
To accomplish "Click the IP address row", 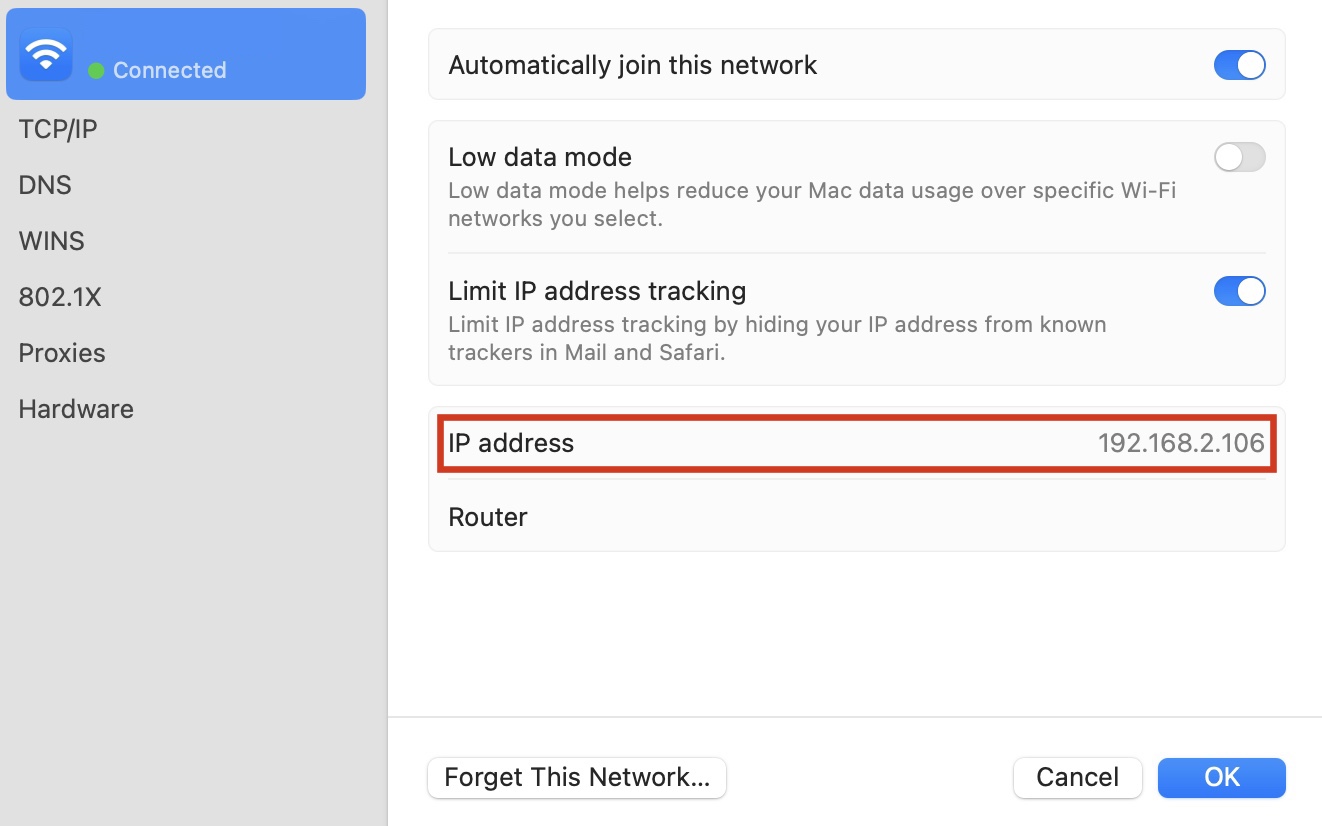I will coord(857,443).
